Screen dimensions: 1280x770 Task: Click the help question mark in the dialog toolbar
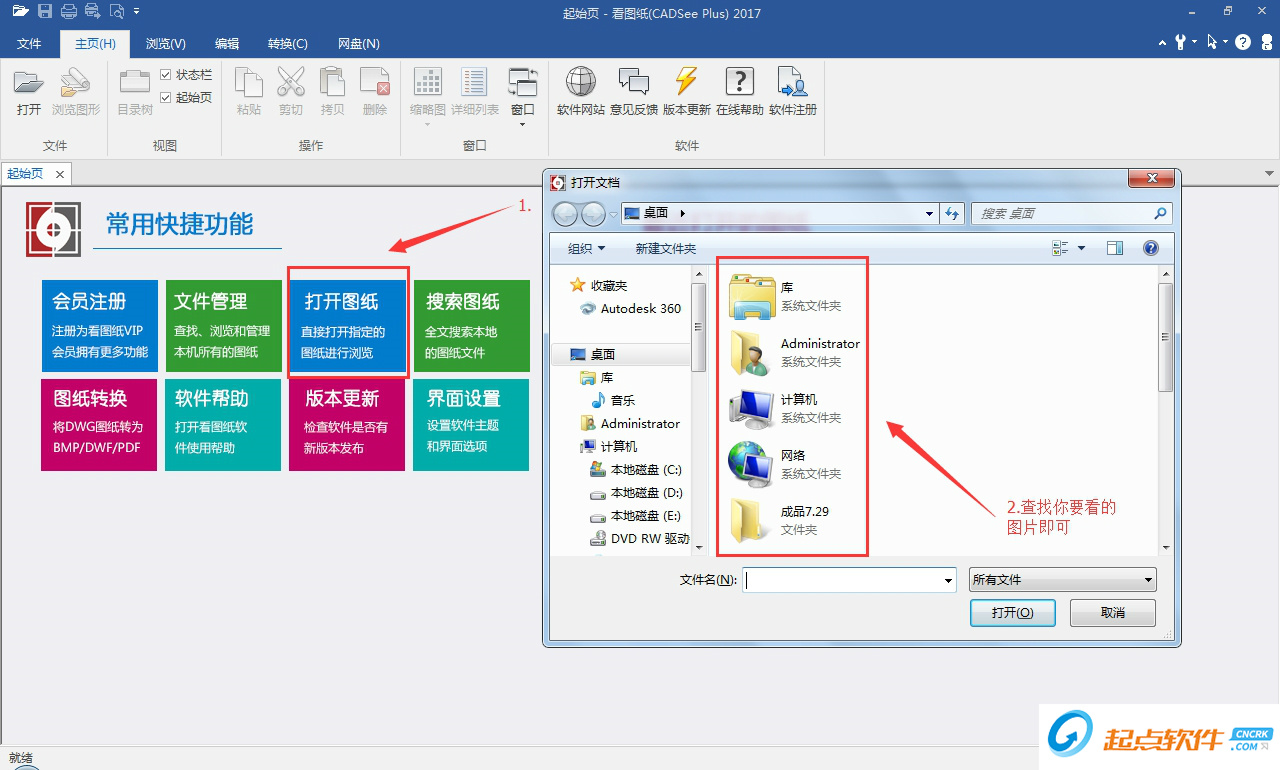(1151, 248)
